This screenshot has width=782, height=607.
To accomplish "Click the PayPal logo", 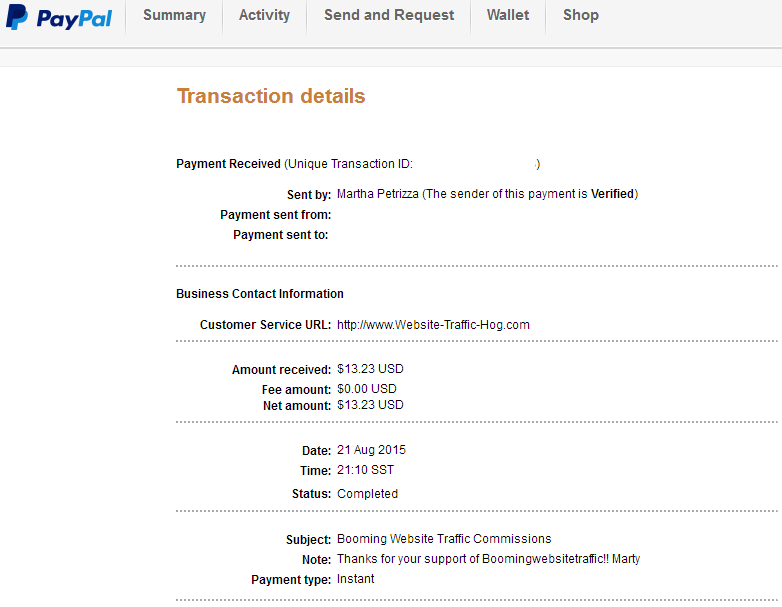I will coord(59,18).
